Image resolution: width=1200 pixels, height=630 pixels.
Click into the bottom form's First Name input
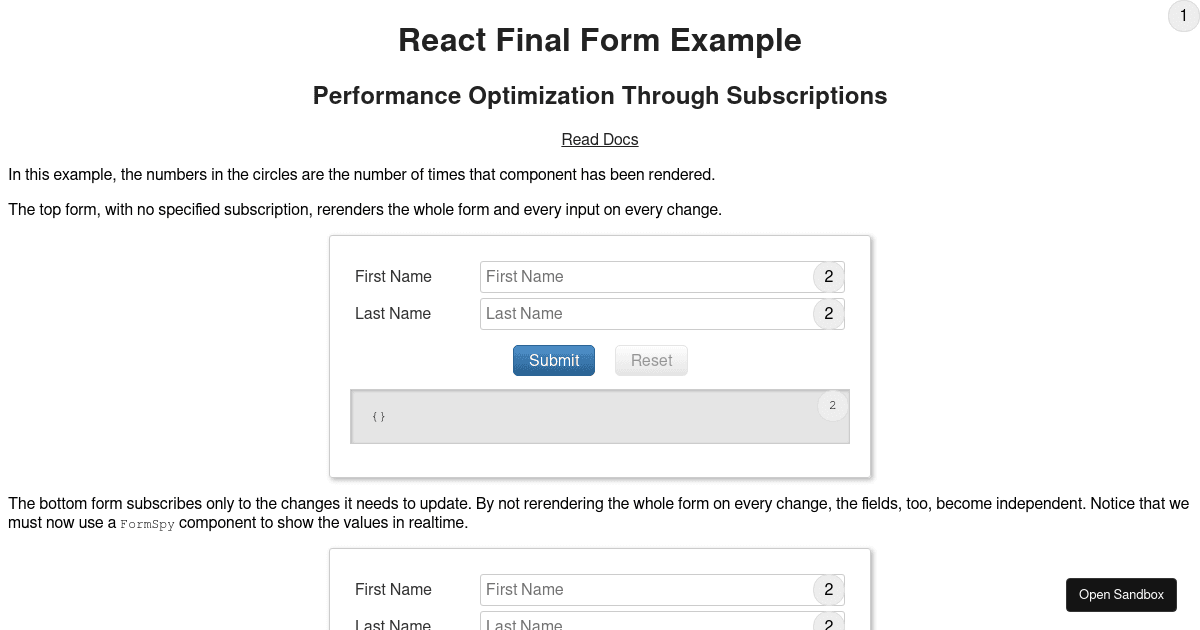tap(640, 590)
